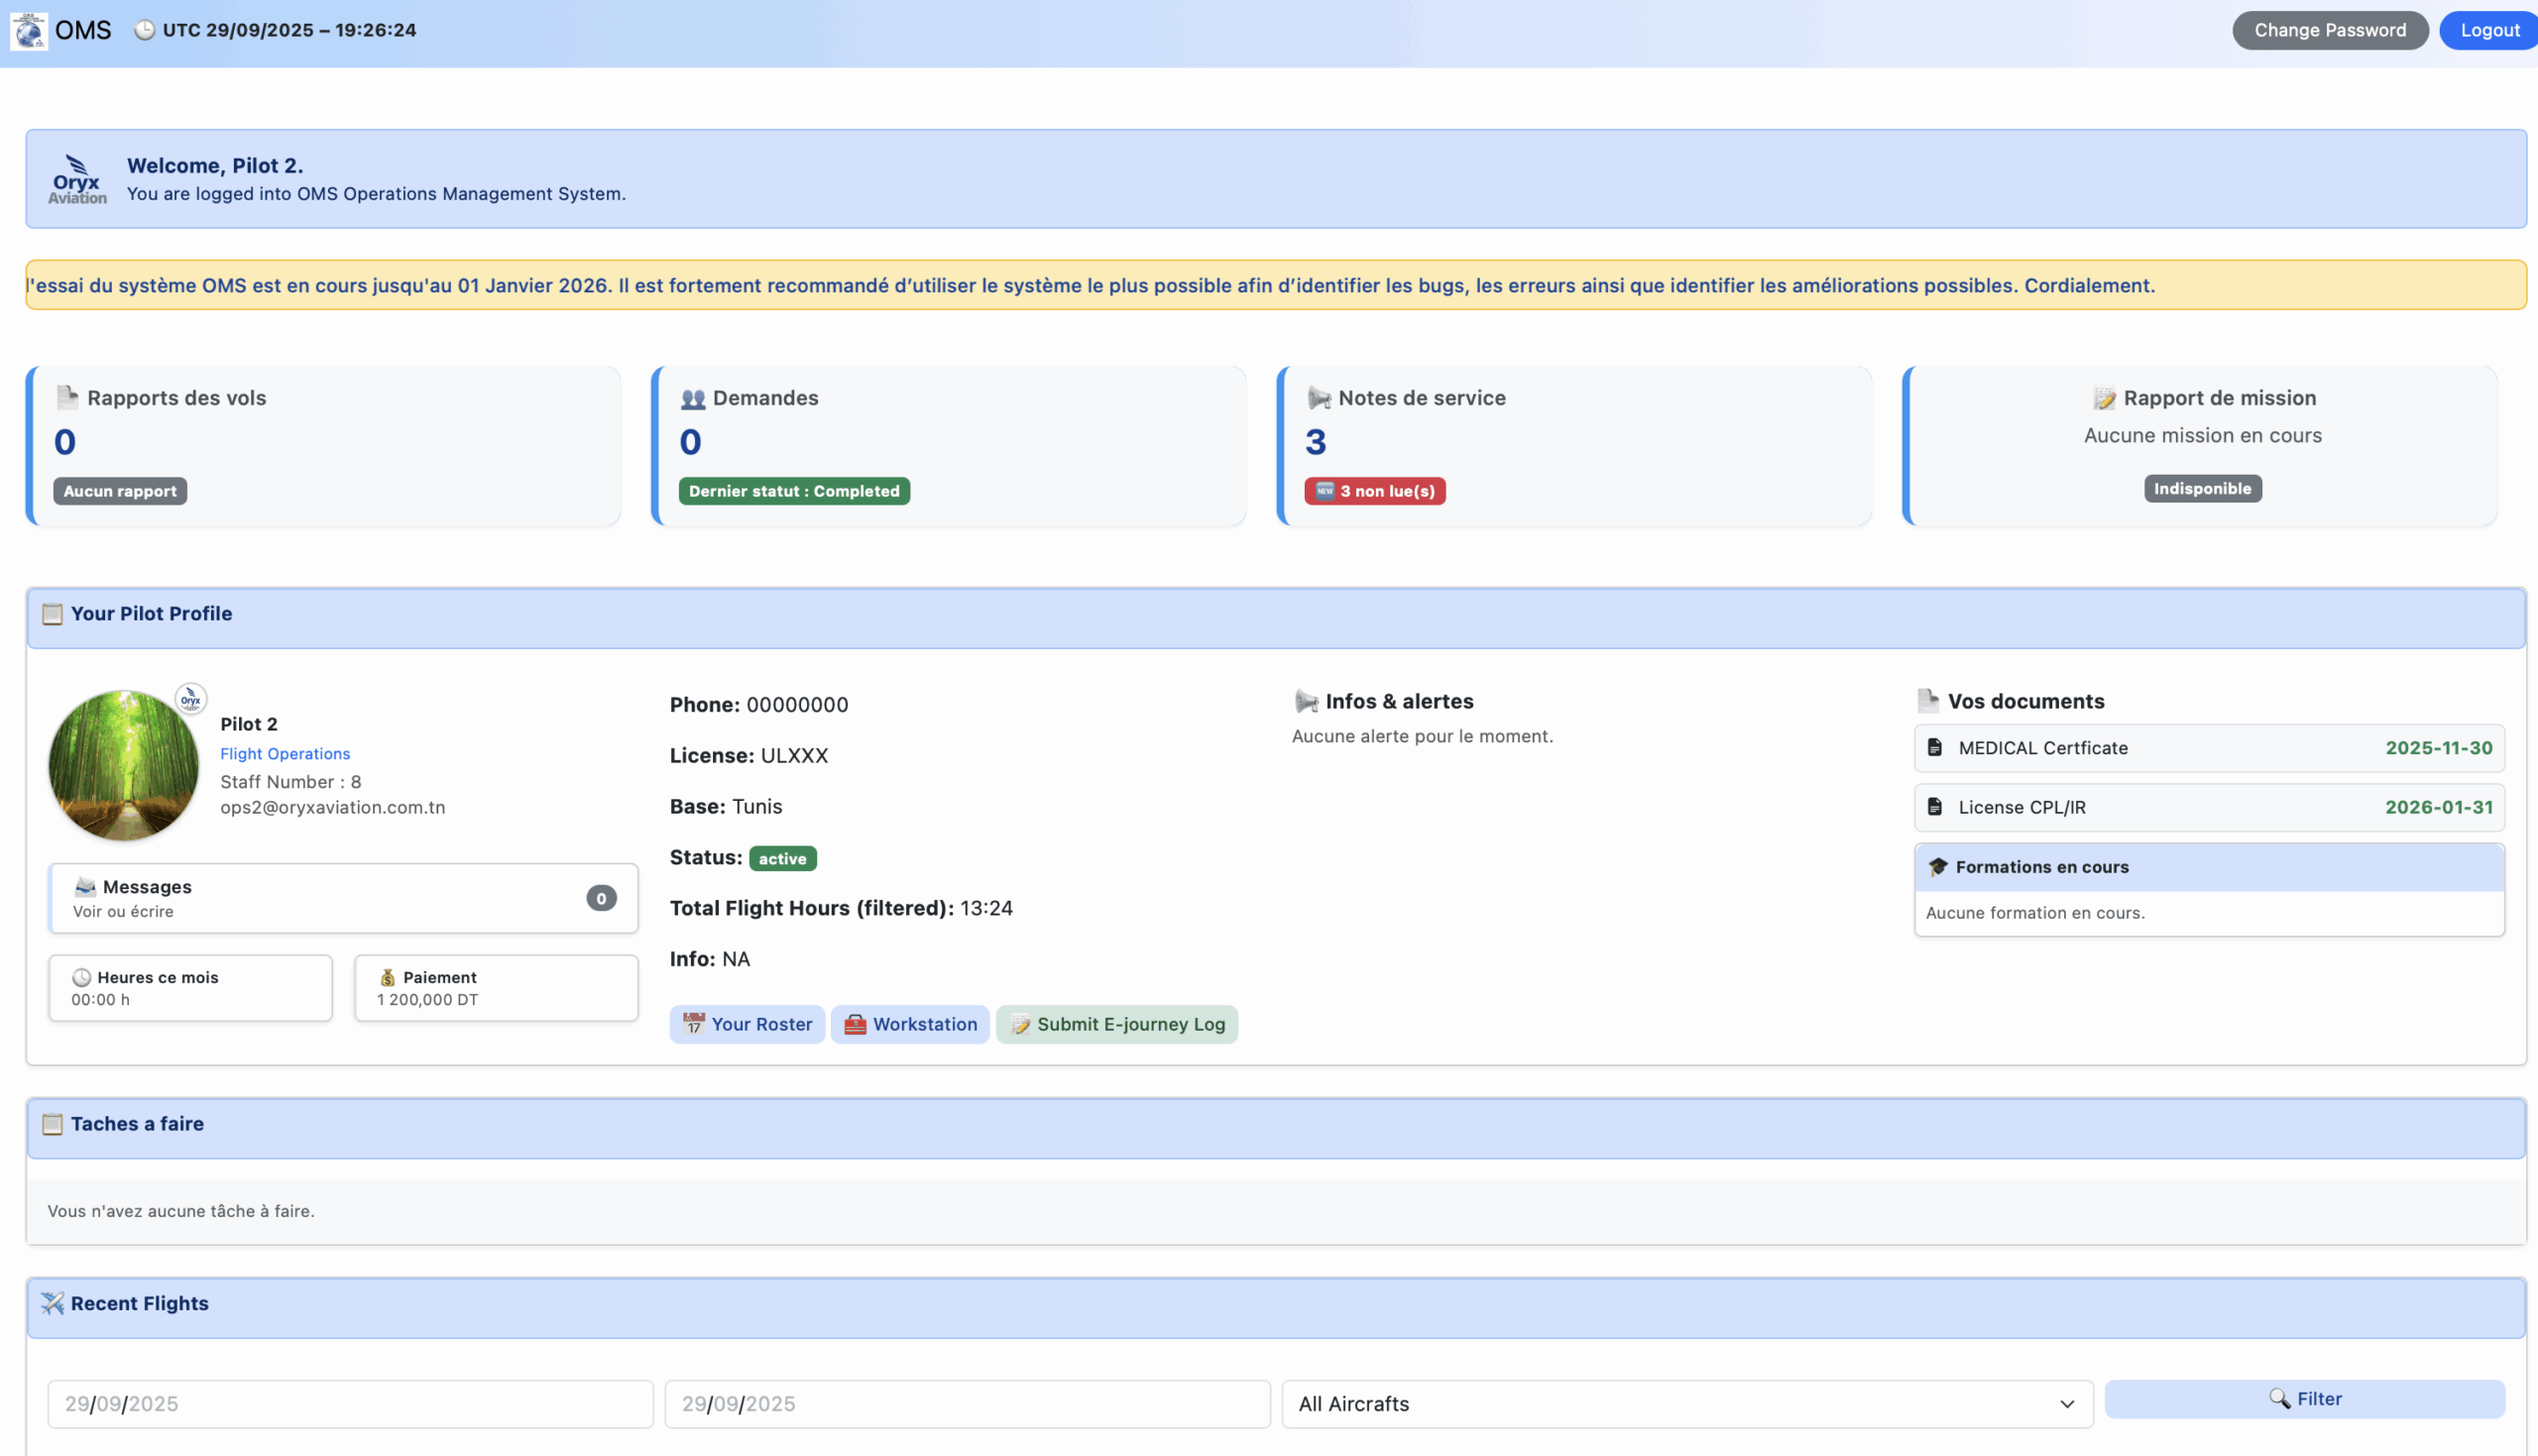
Task: Click the Oryx Aviation logo
Action: [77, 180]
